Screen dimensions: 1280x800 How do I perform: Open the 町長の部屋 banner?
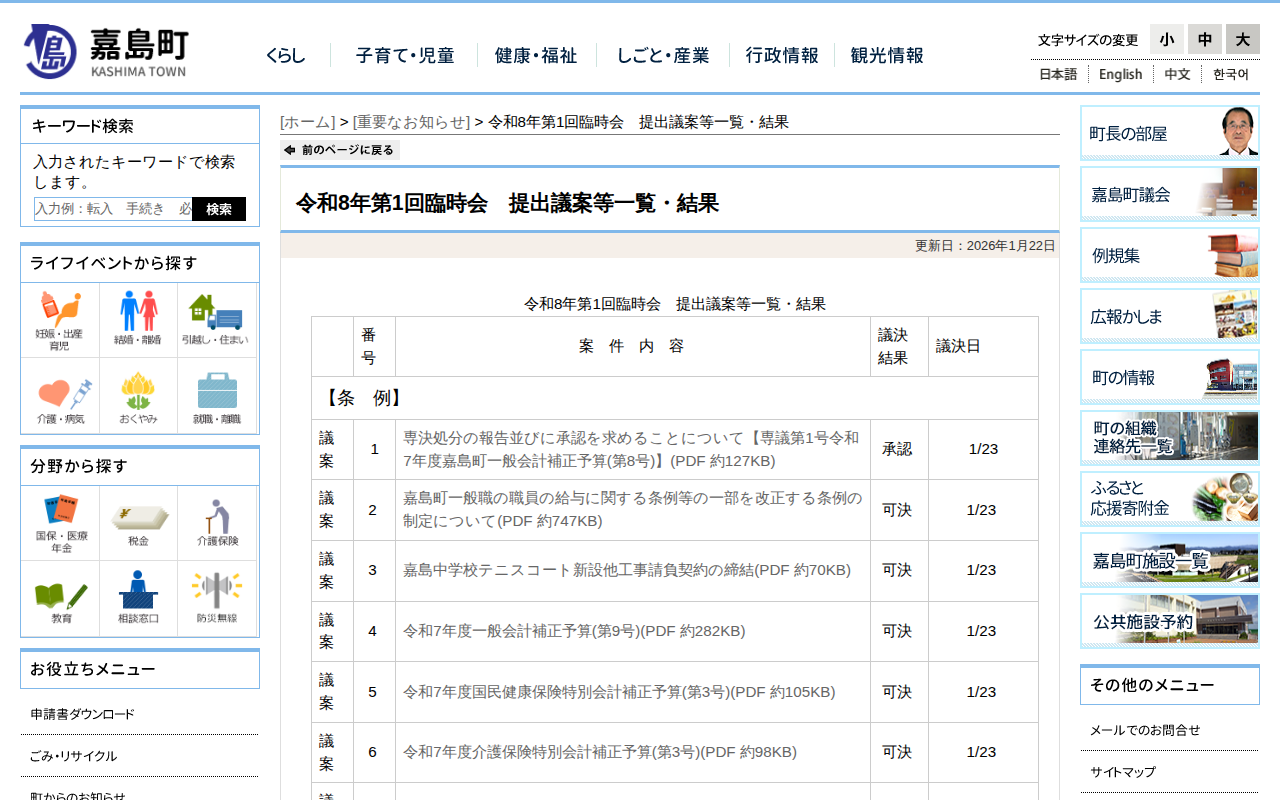click(x=1169, y=133)
